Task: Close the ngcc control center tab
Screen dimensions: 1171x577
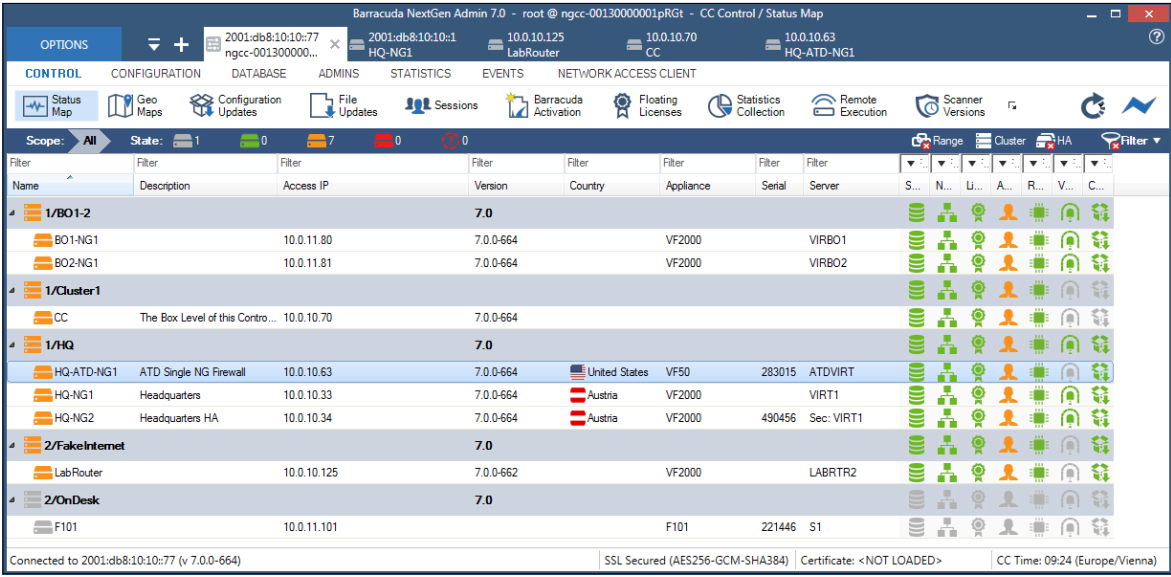Action: pos(335,45)
